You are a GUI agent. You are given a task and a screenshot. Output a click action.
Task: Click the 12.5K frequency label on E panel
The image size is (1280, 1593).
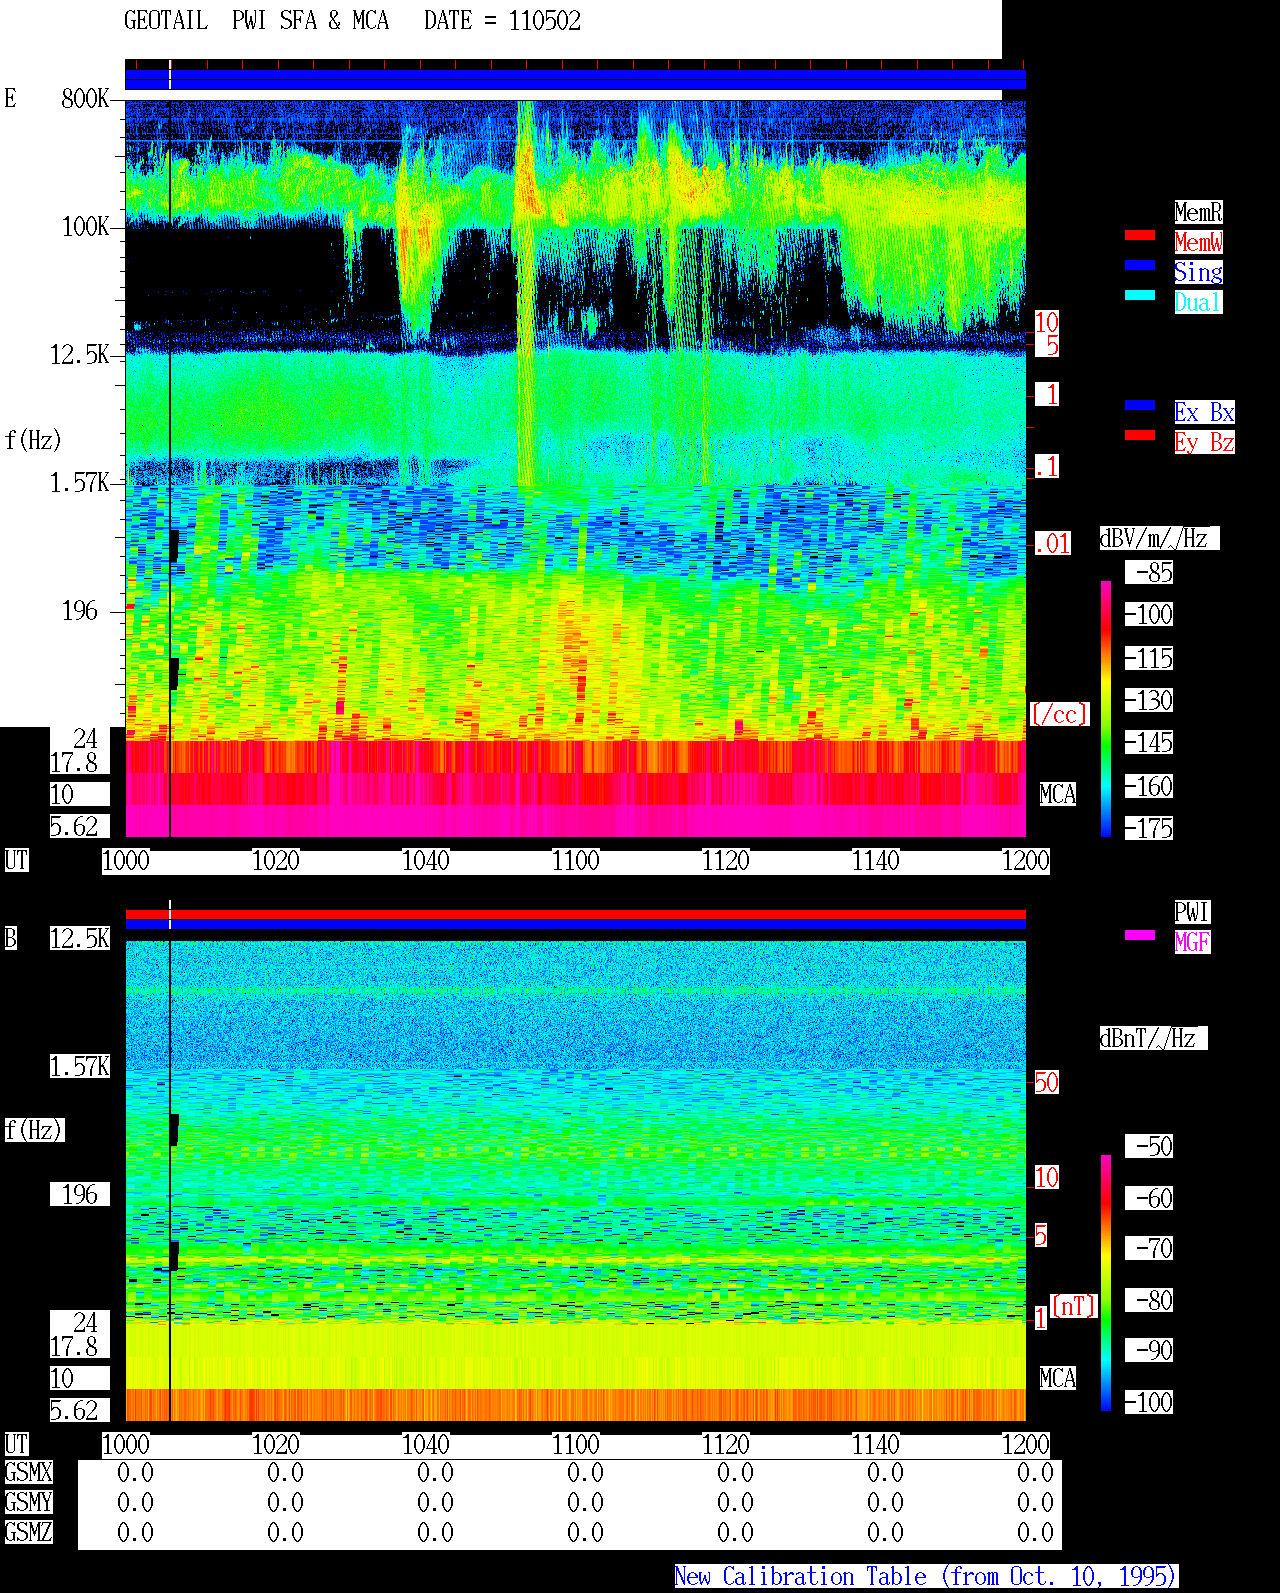80,354
